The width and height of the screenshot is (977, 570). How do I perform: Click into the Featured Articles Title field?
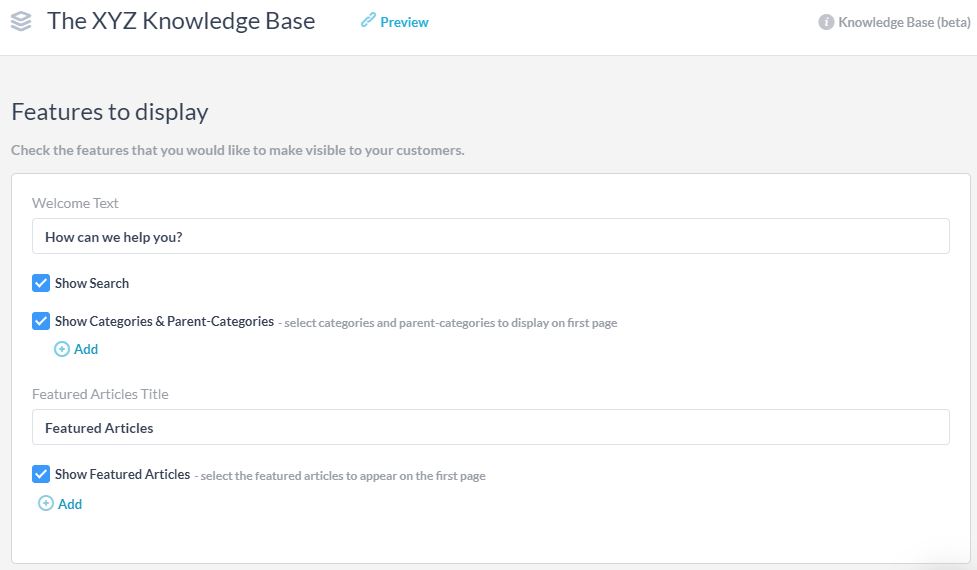(x=490, y=427)
